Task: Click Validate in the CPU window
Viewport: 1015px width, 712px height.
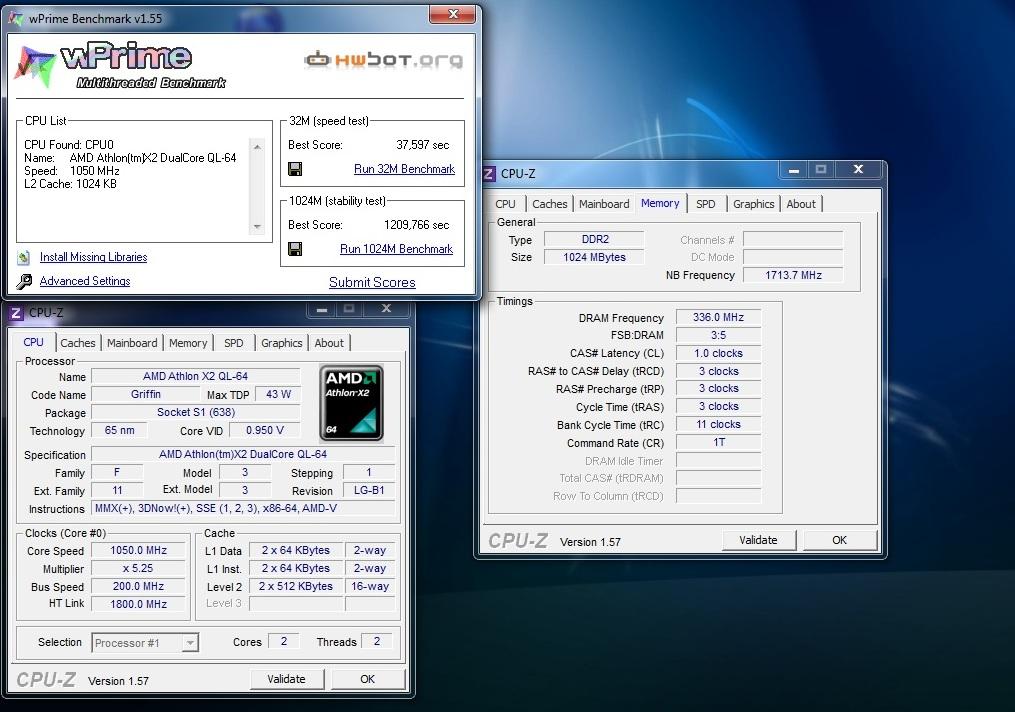Action: (x=286, y=679)
